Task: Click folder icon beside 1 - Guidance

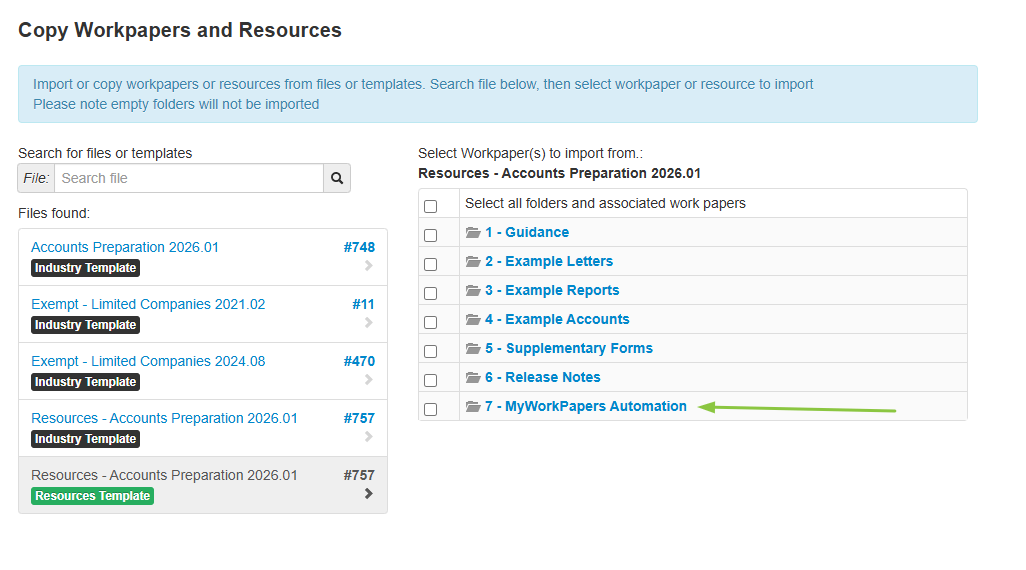Action: (473, 233)
